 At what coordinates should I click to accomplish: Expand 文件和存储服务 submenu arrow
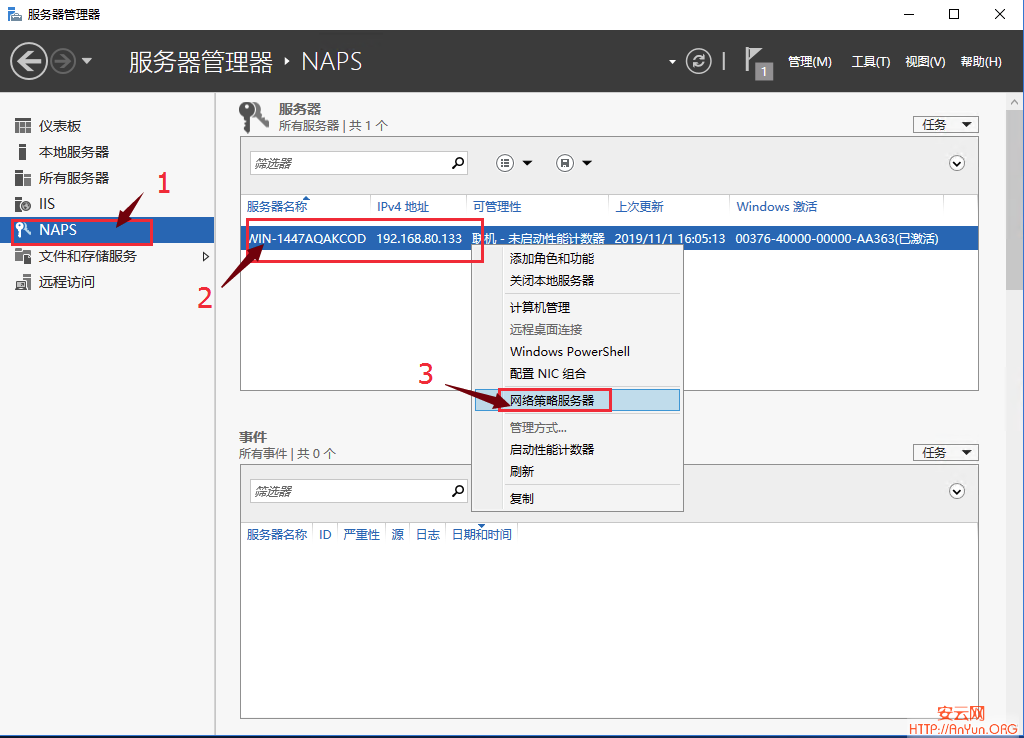[206, 257]
